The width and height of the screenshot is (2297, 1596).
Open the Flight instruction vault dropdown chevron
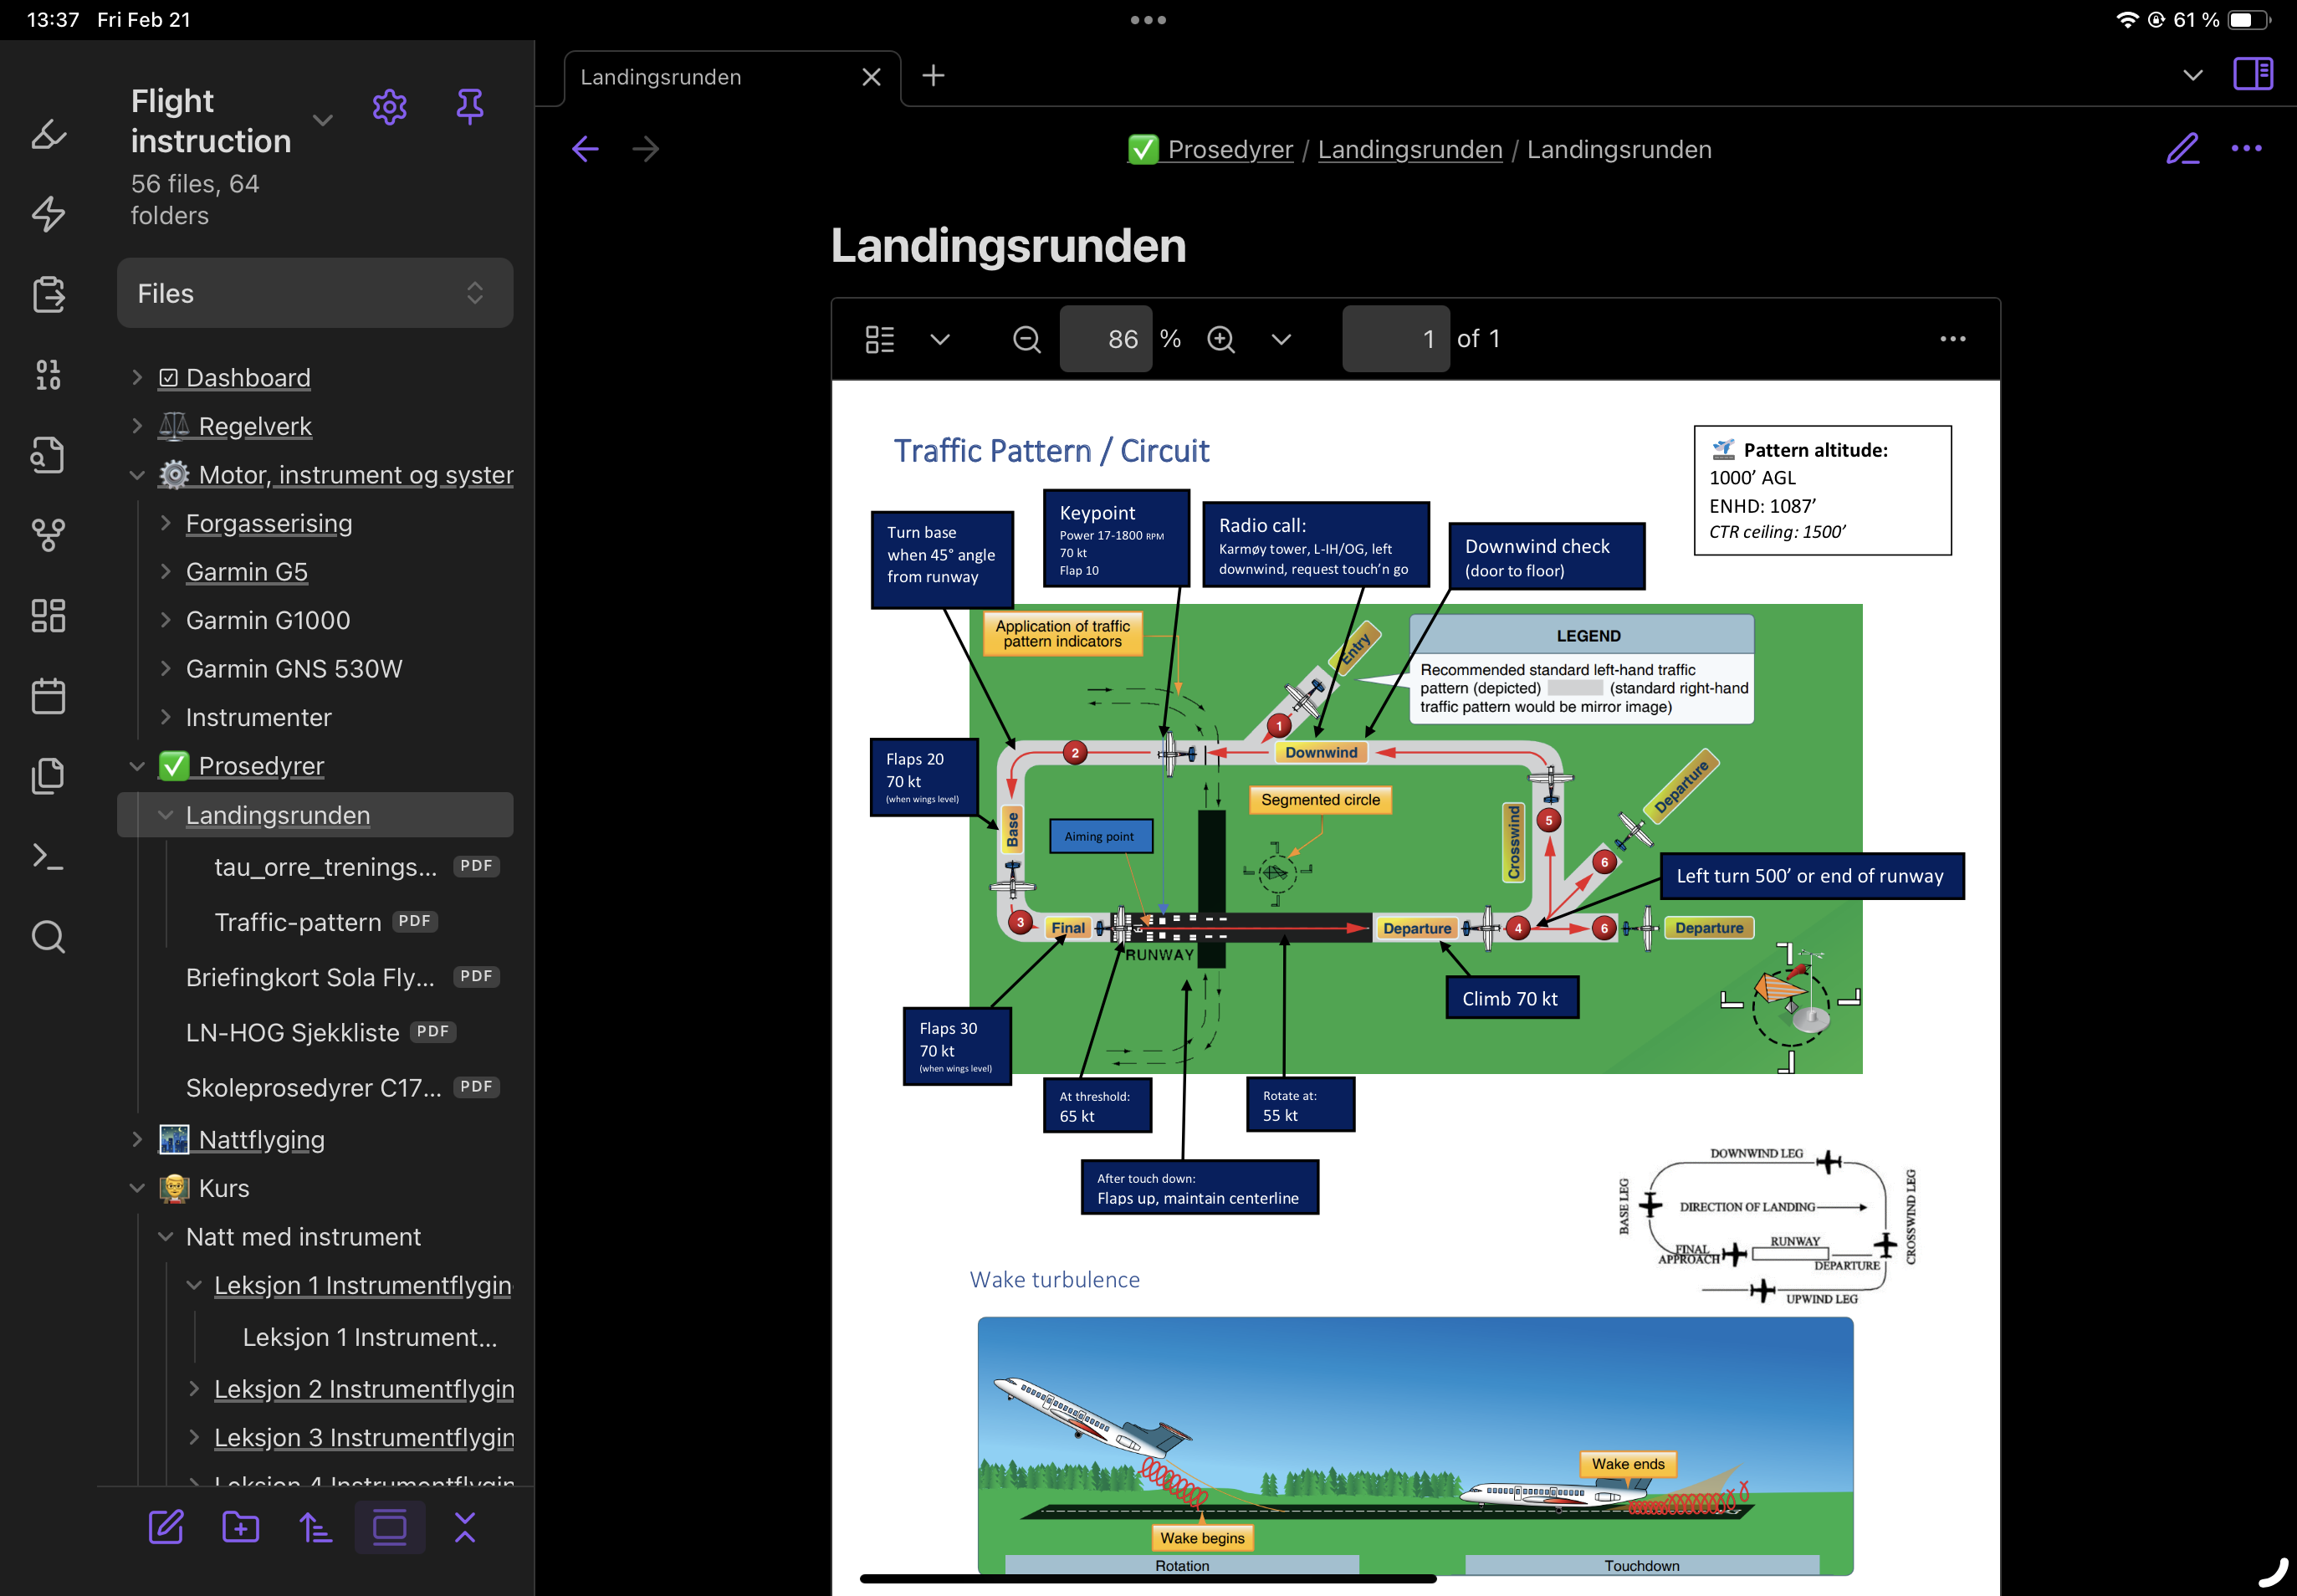(322, 120)
